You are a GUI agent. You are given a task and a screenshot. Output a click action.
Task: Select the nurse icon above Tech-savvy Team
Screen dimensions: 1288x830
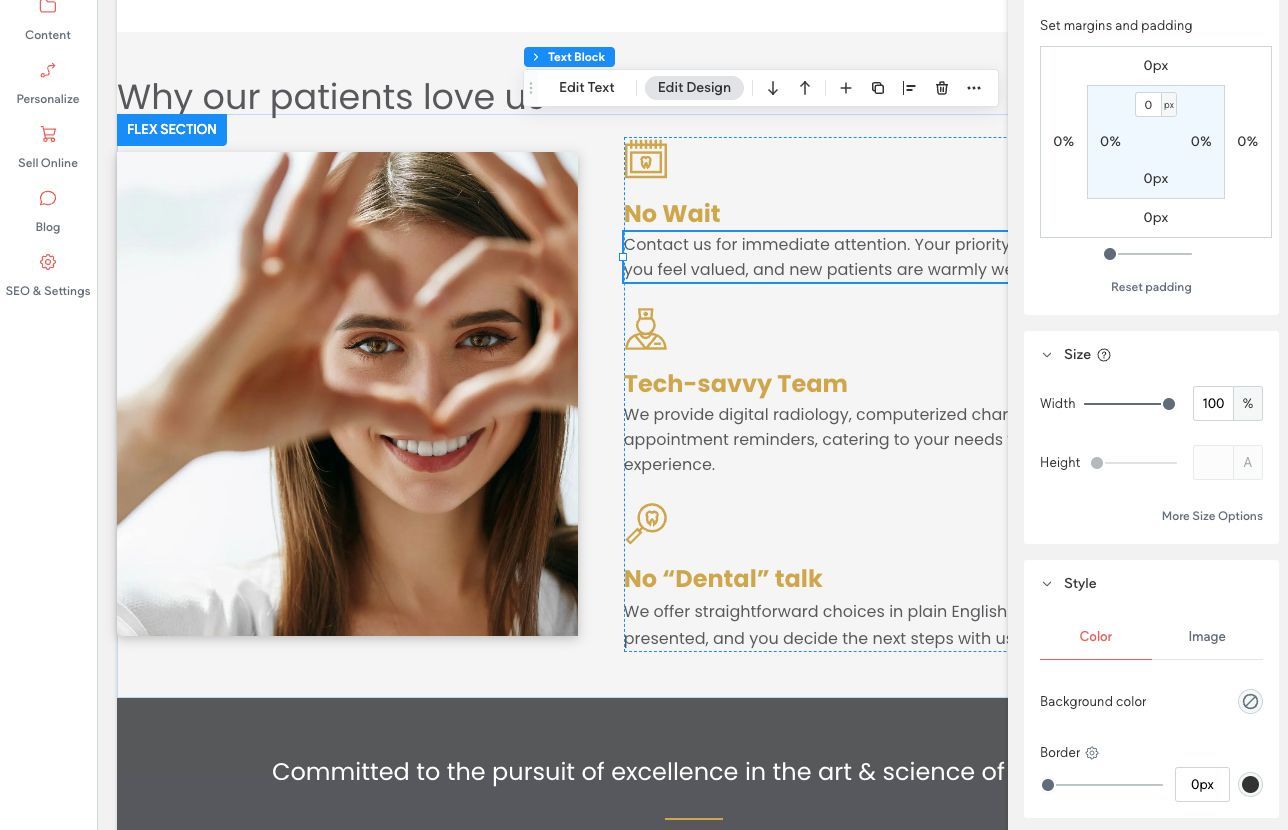pos(646,329)
